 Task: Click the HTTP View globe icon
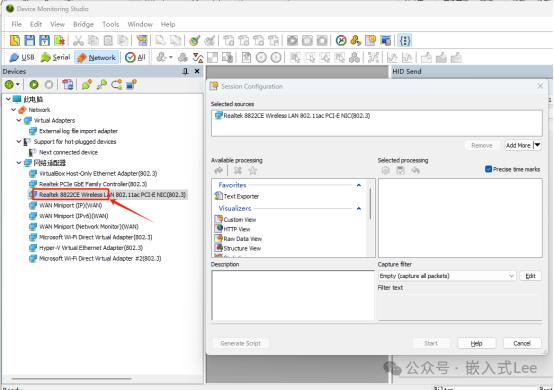click(x=219, y=229)
